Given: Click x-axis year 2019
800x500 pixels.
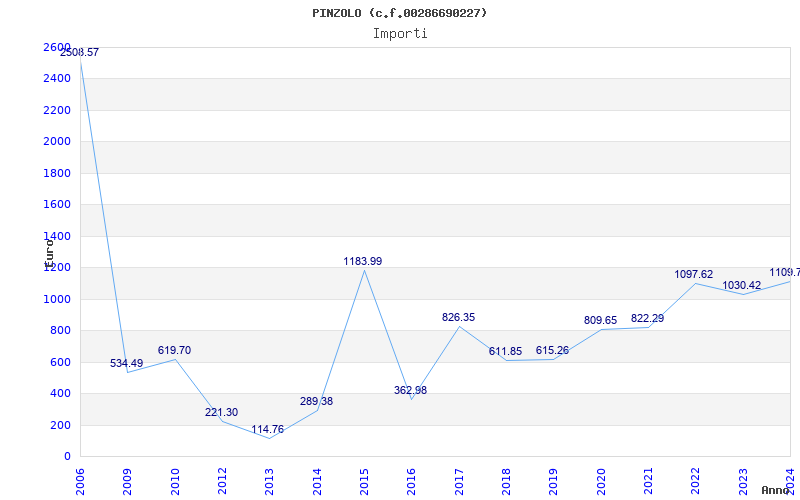Looking at the screenshot, I should (x=553, y=482).
